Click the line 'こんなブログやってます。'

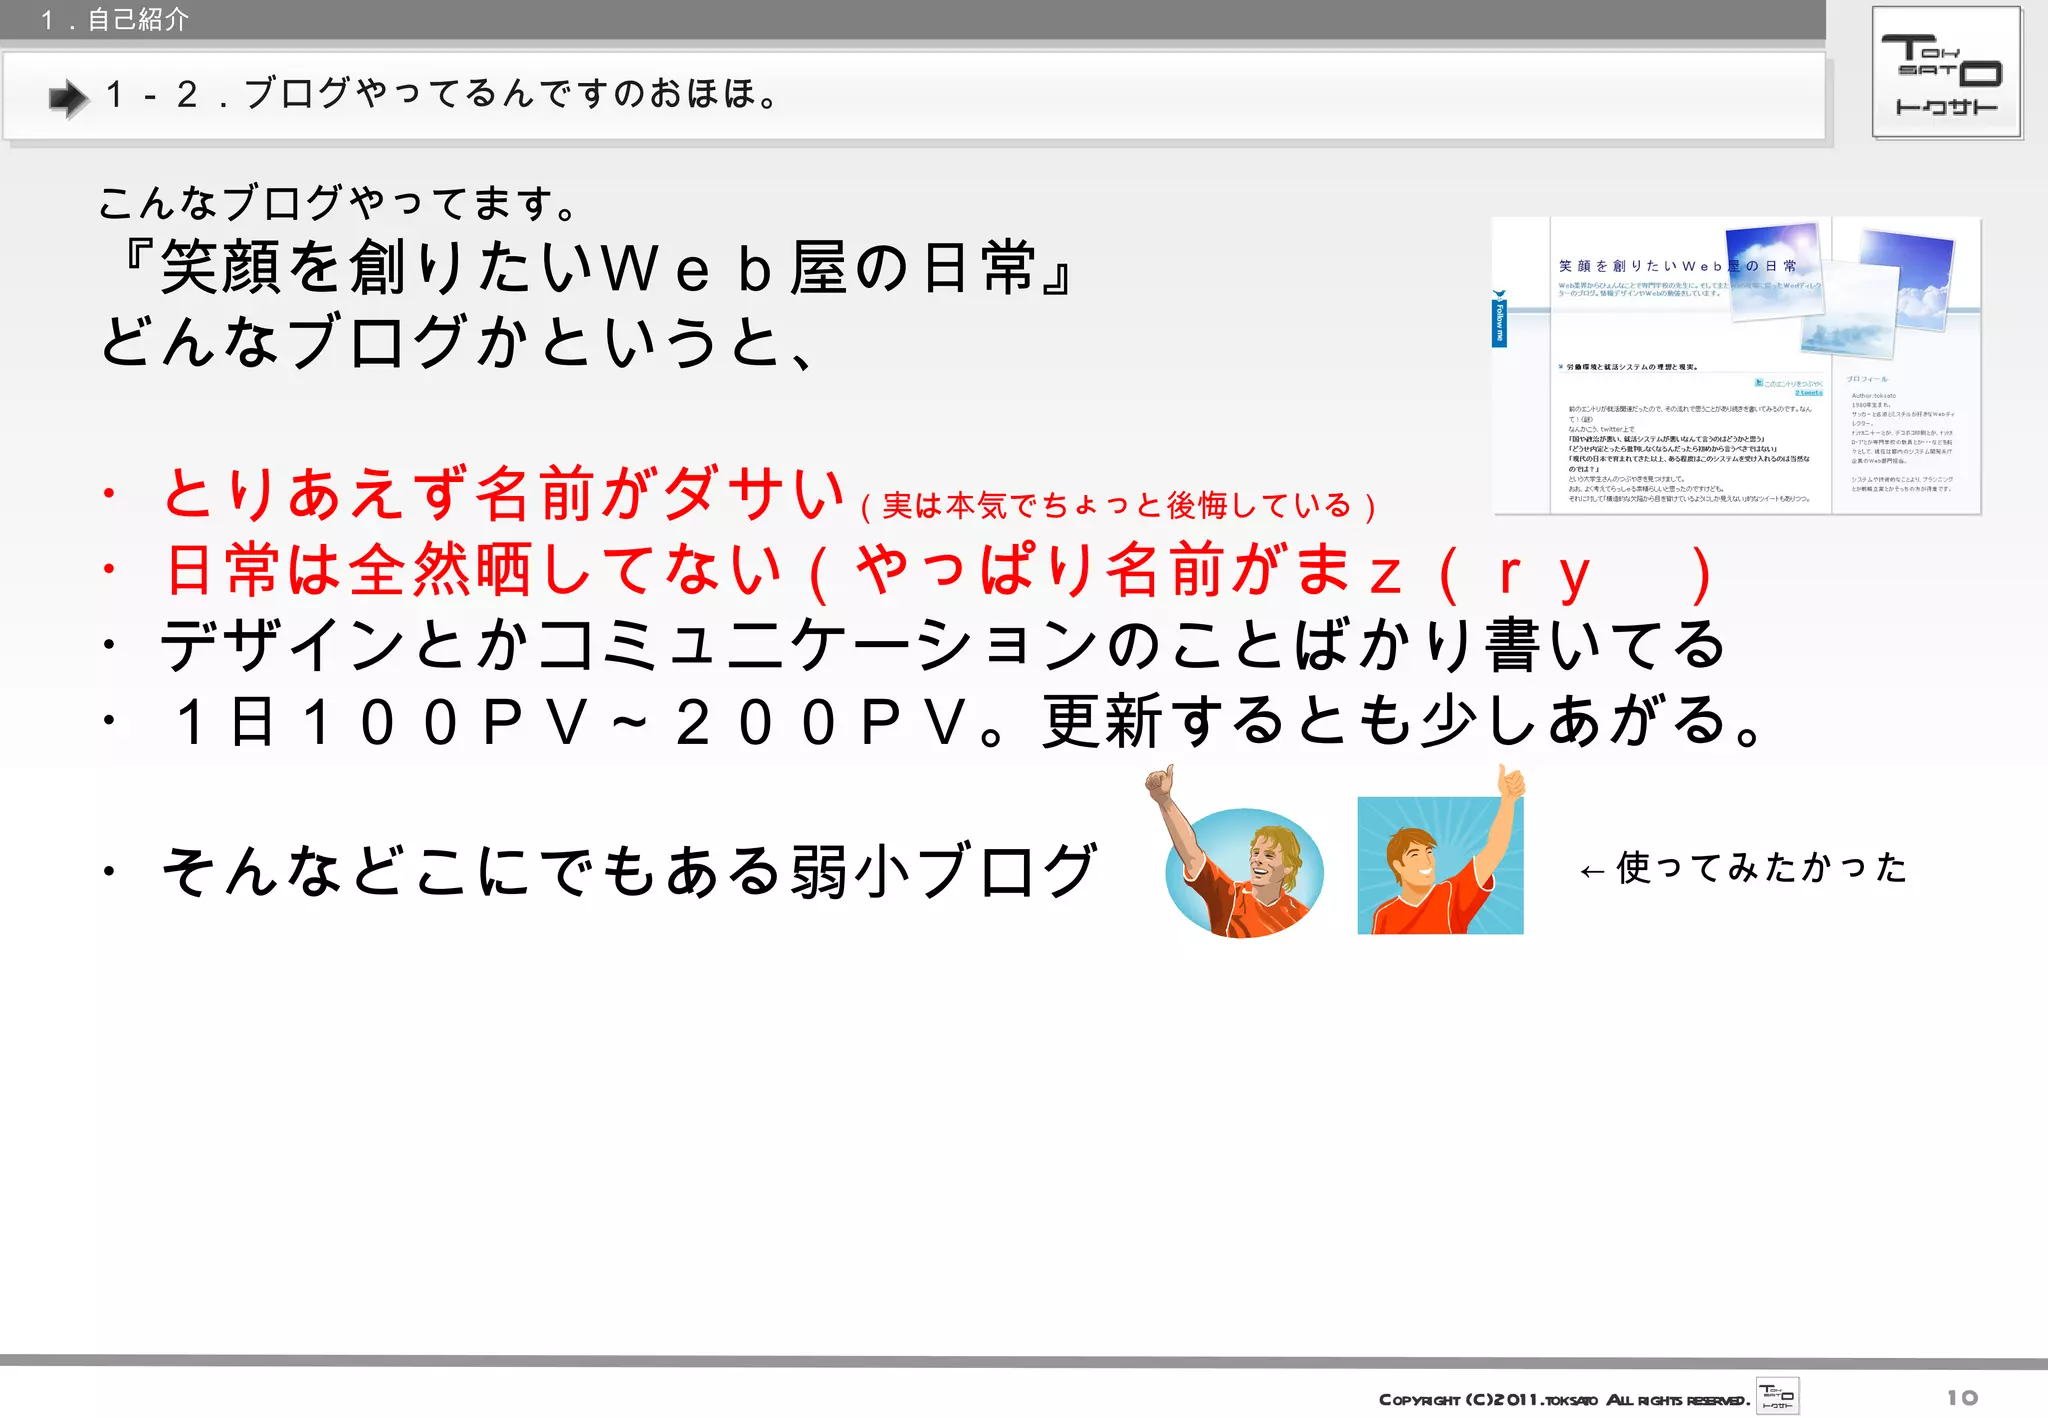tap(339, 203)
